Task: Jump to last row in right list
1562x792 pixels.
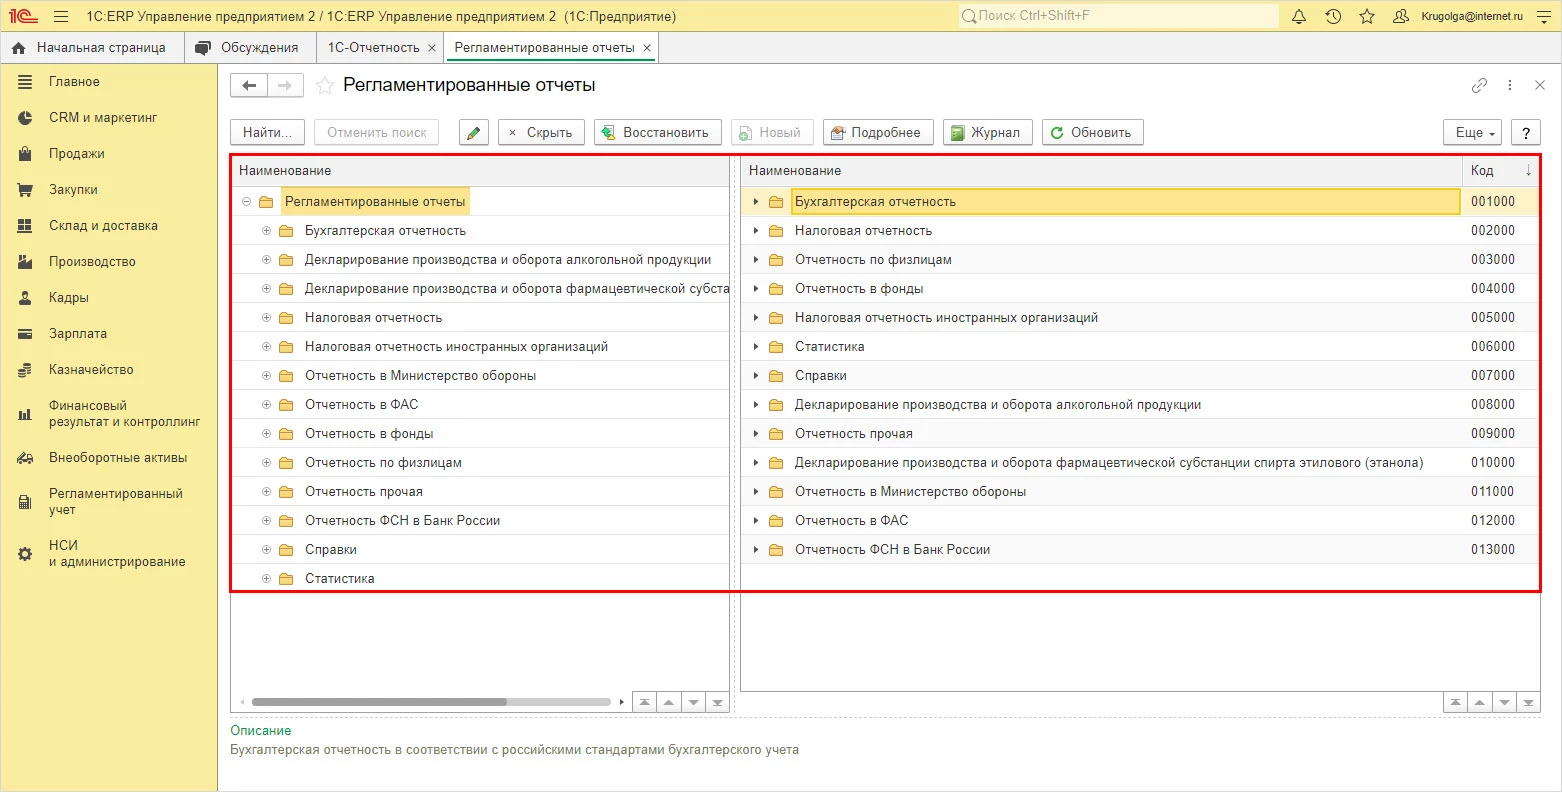Action: 1527,703
